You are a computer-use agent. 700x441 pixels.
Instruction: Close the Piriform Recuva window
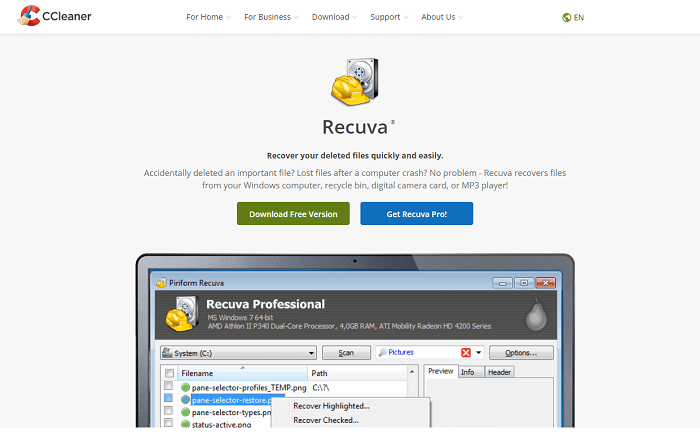point(545,283)
